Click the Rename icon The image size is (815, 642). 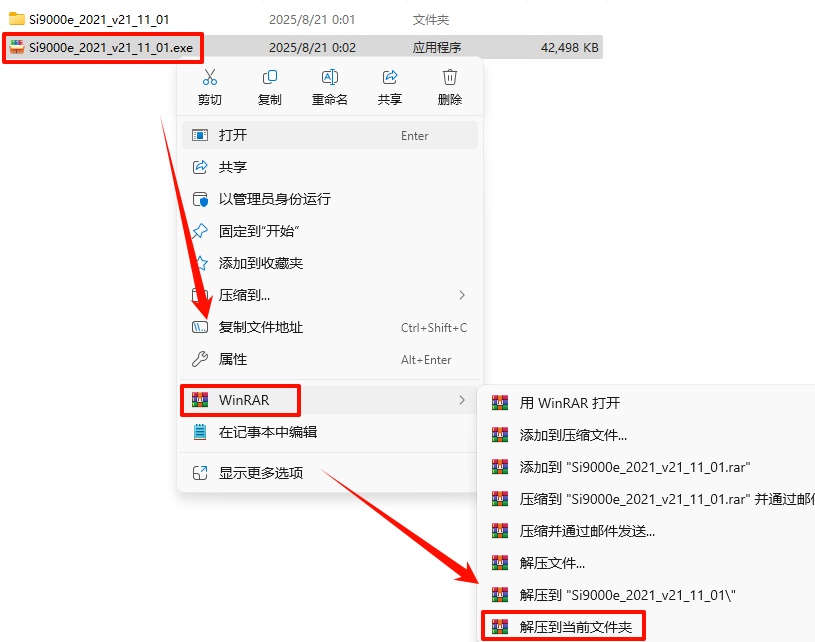click(330, 77)
